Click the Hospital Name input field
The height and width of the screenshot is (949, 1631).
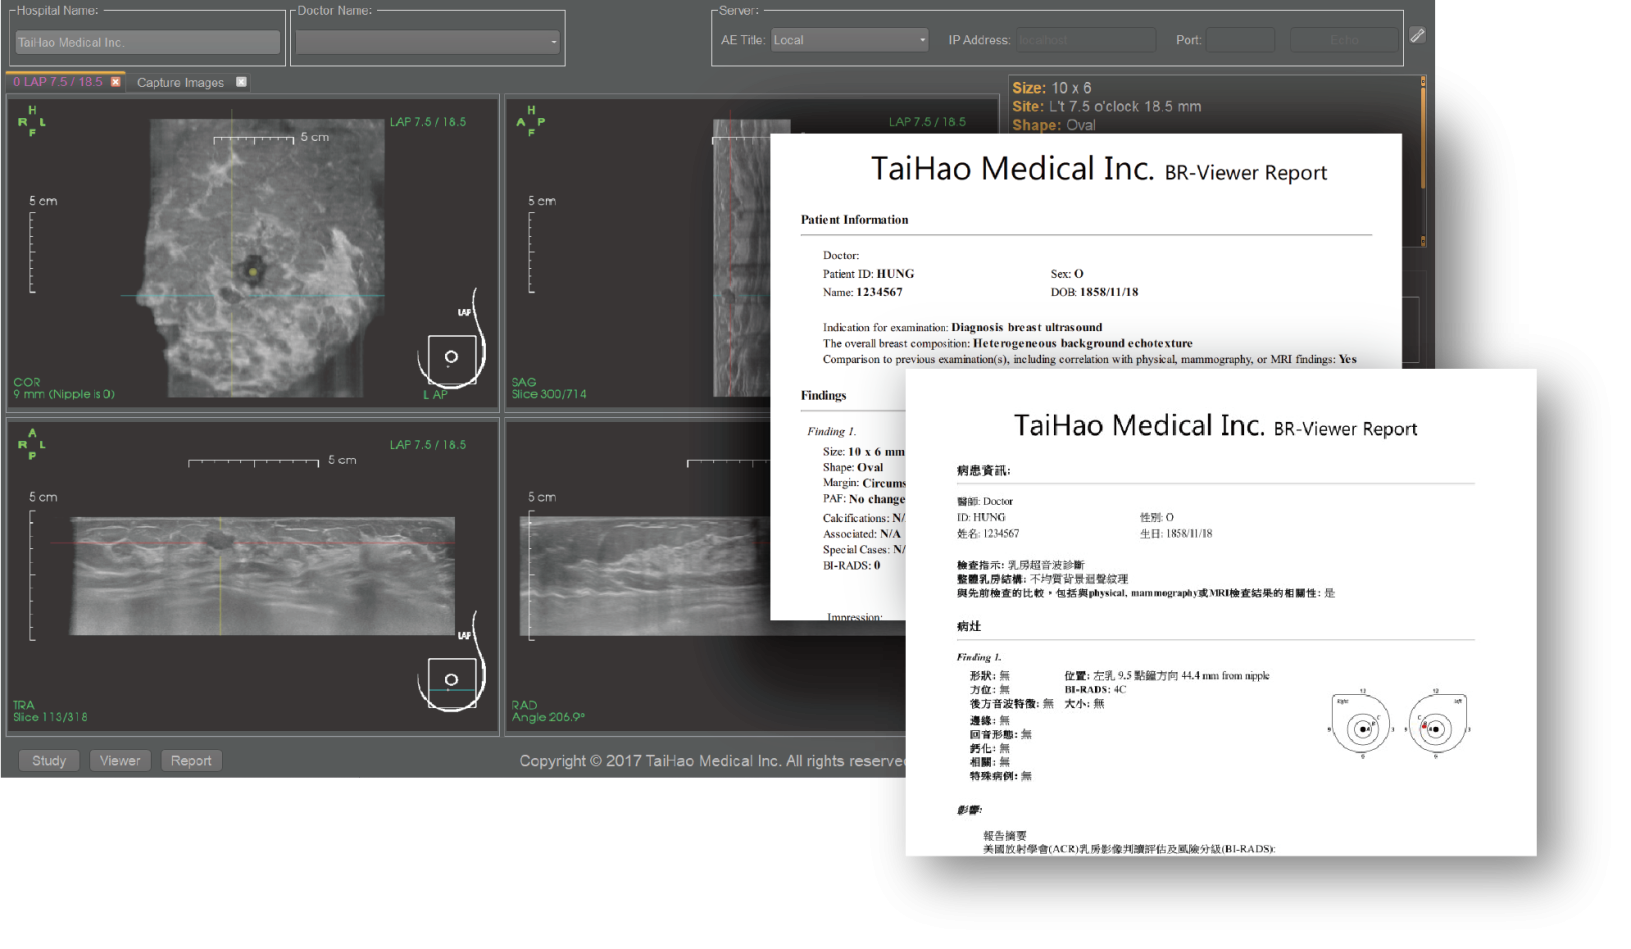tap(148, 42)
